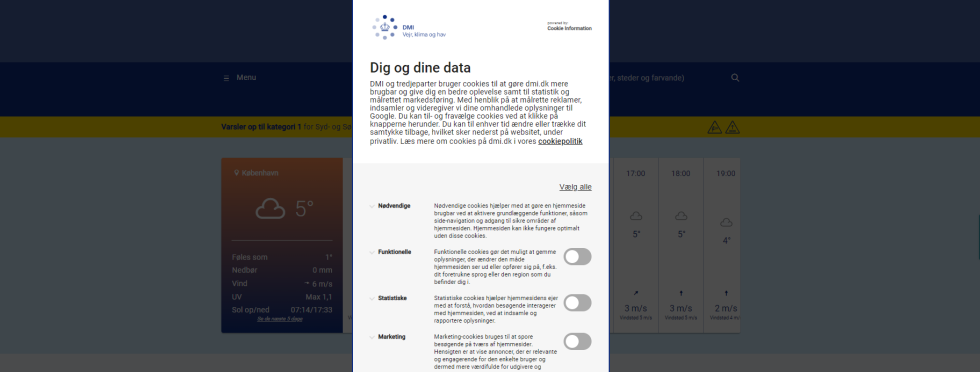Open the Cookie Information provider logo
This screenshot has width=980, height=372.
tap(569, 26)
